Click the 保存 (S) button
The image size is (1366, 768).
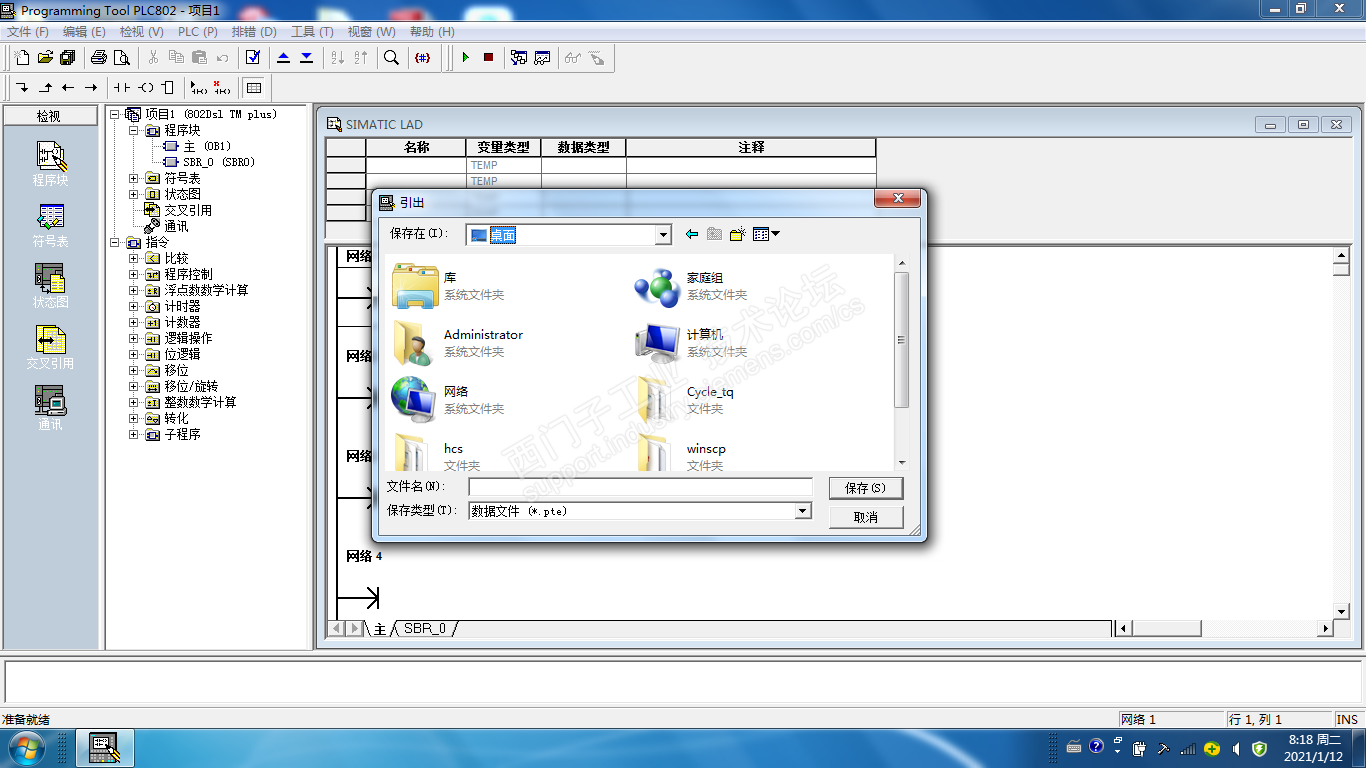pyautogui.click(x=866, y=488)
